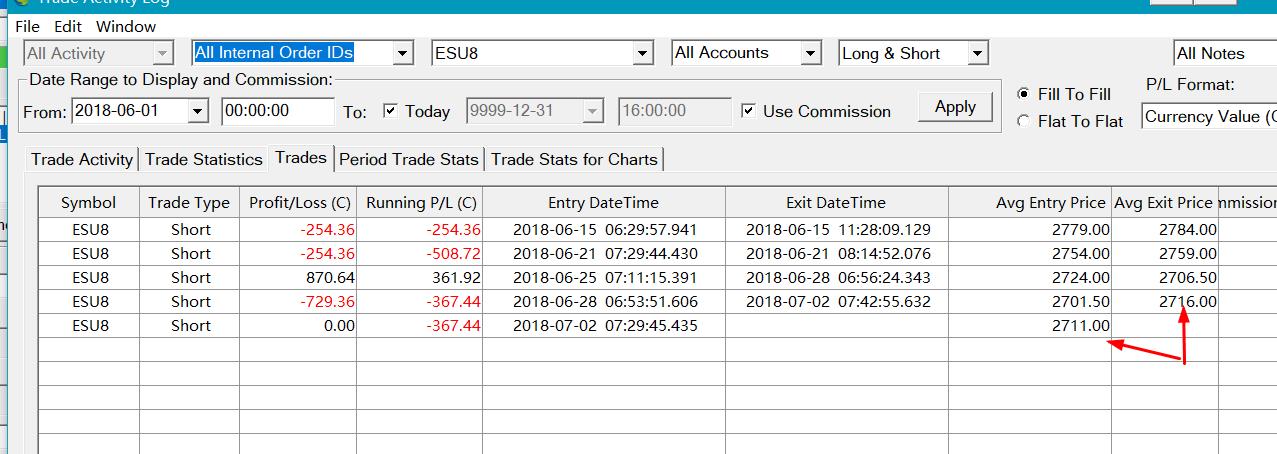Open the Edit menu

(68, 26)
